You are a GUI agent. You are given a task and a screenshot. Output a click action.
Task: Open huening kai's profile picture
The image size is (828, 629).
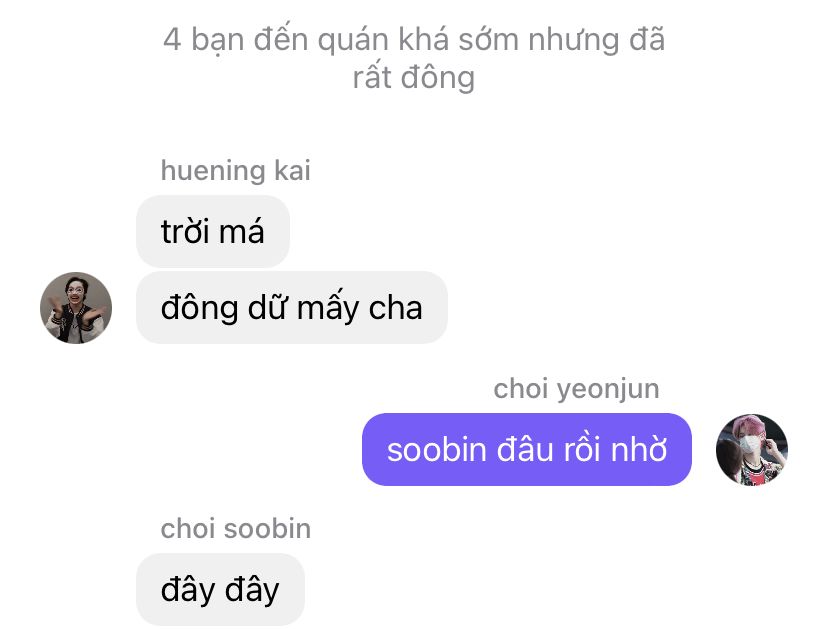pyautogui.click(x=76, y=308)
